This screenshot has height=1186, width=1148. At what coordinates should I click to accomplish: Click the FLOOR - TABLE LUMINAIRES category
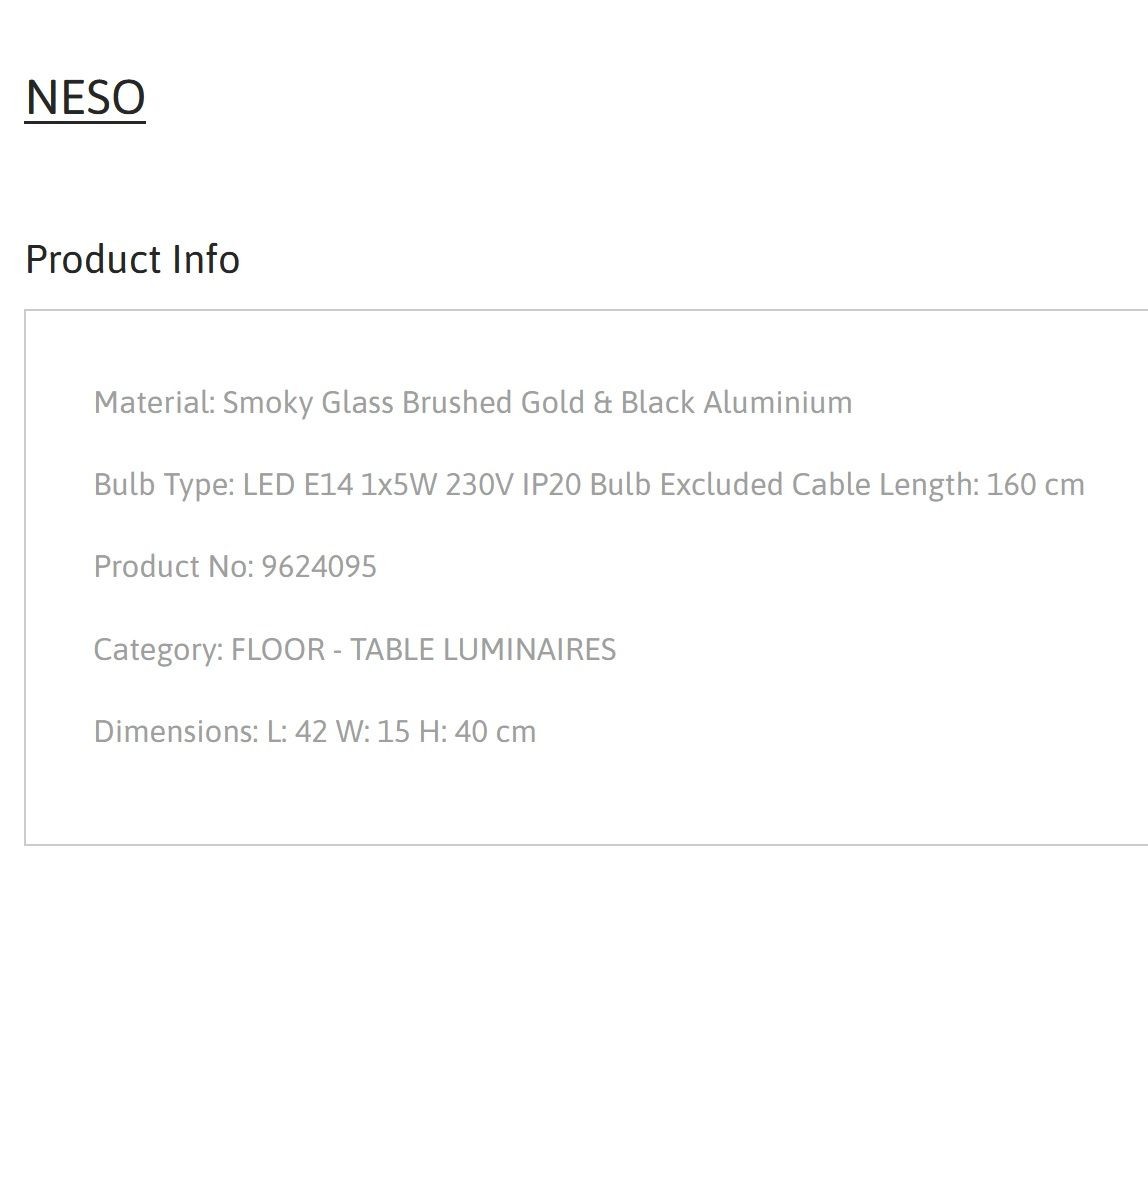coord(424,650)
